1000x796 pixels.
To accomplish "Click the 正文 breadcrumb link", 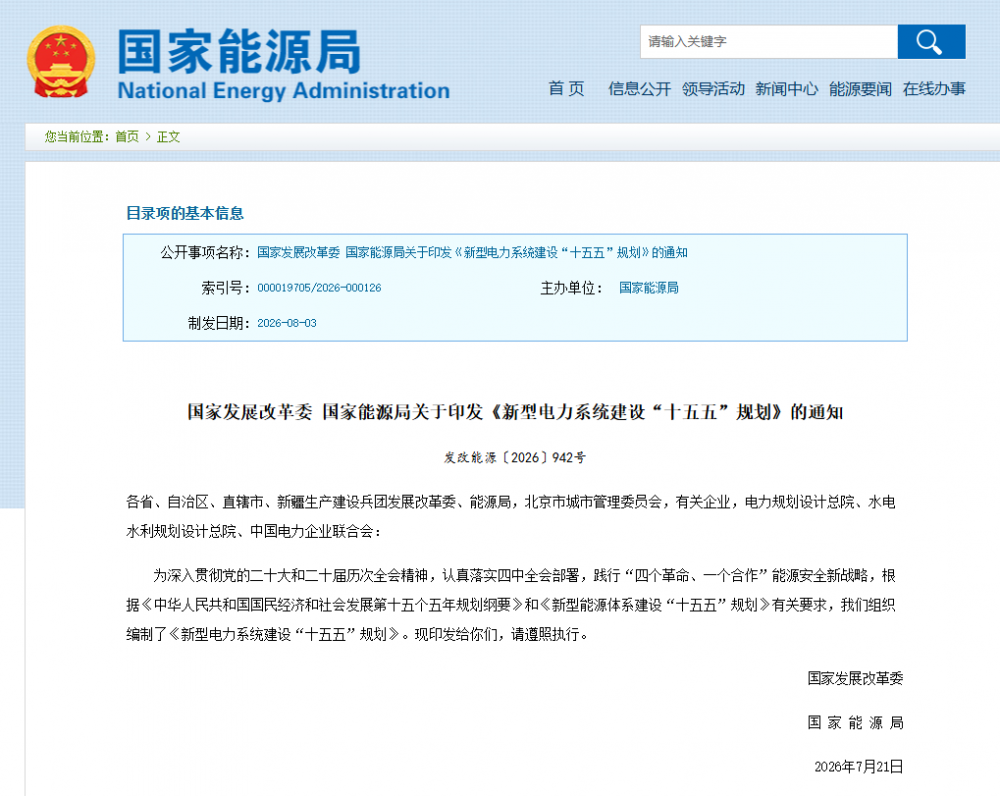I will coord(168,136).
